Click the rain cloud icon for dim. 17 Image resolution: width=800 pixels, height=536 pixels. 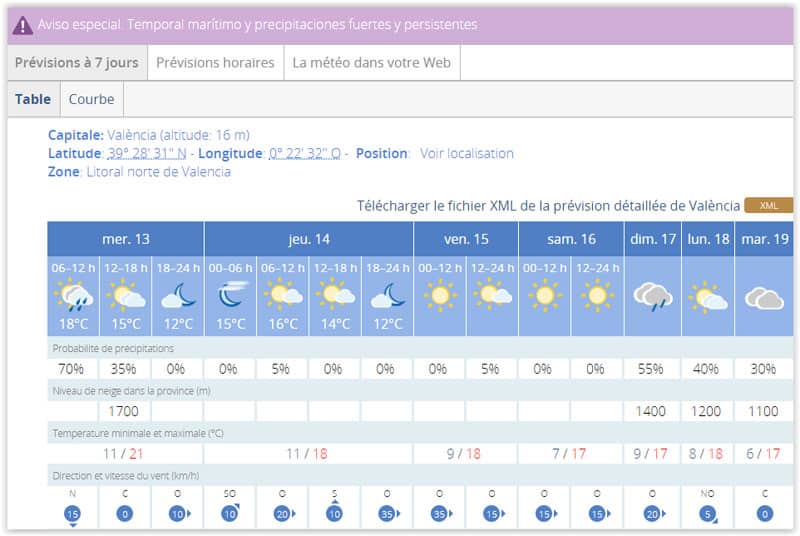[650, 296]
